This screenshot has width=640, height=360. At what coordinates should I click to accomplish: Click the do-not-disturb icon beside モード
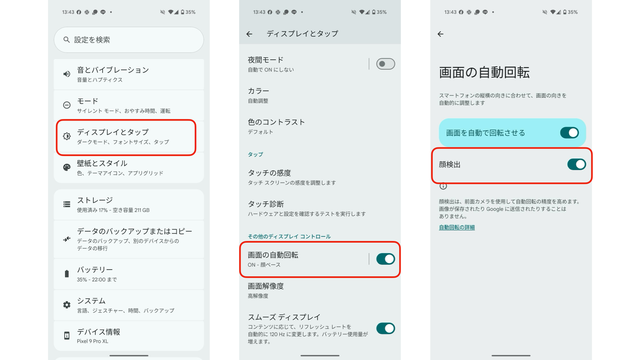pyautogui.click(x=67, y=105)
